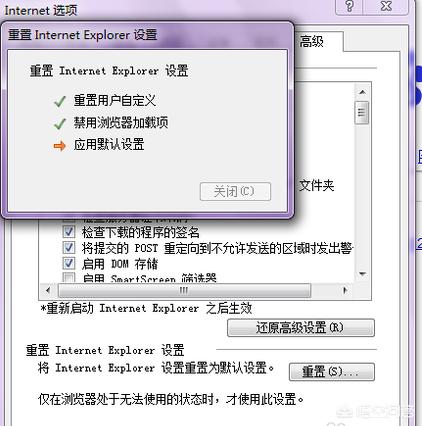Click the horizontal scrollbar left arrow
Viewport: 422px width, 426px height.
48,290
